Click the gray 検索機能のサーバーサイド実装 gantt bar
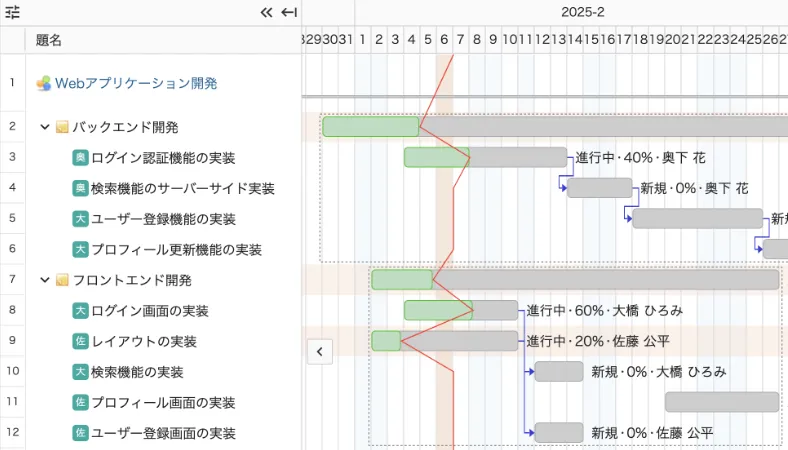This screenshot has width=788, height=450. pos(600,188)
